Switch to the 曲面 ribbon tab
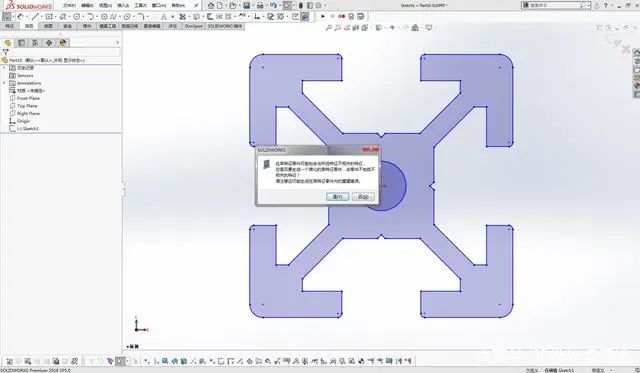640x373 pixels. [x=48, y=26]
